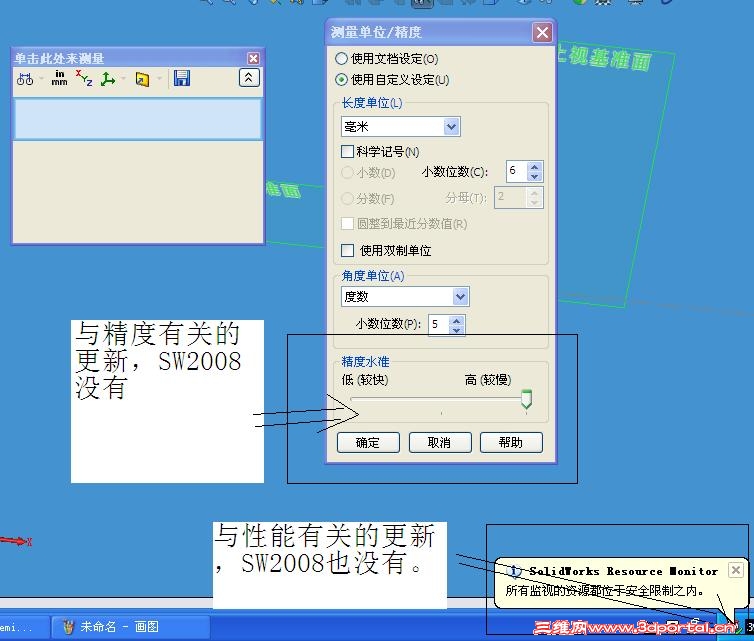Decrease angle 小数位数(P) with down arrow
Image resolution: width=754 pixels, height=641 pixels.
coord(456,330)
